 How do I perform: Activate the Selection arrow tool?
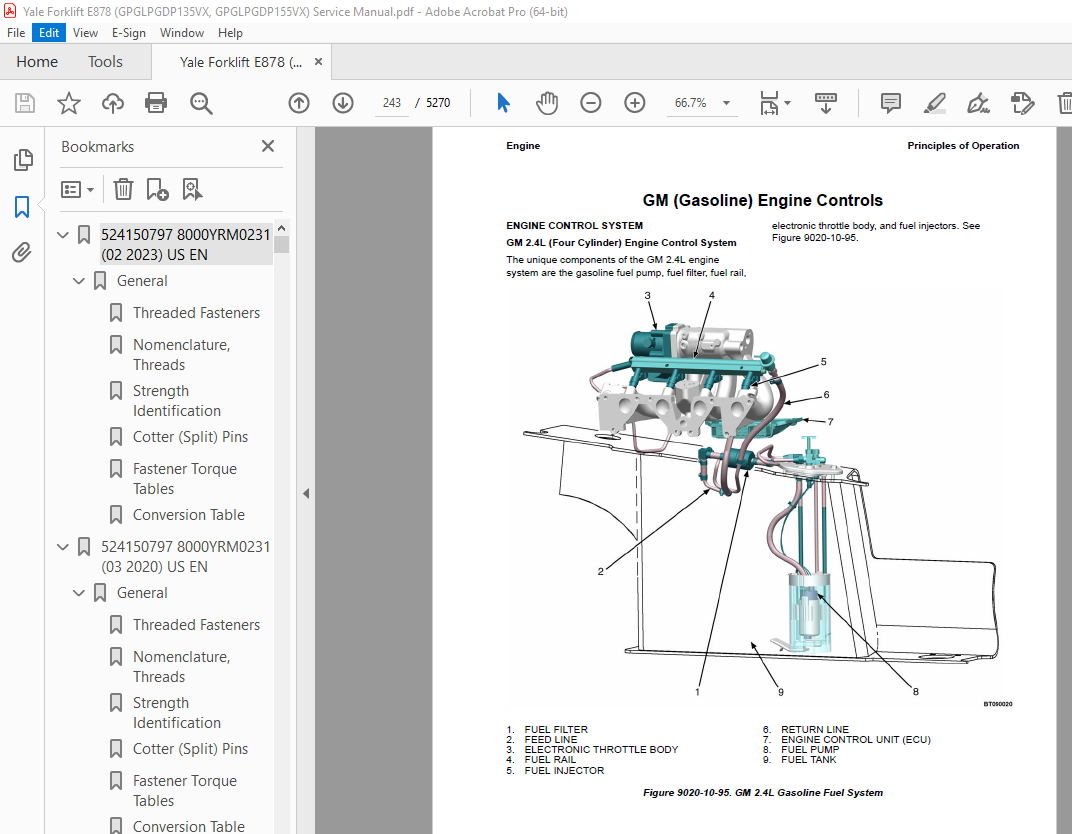503,103
